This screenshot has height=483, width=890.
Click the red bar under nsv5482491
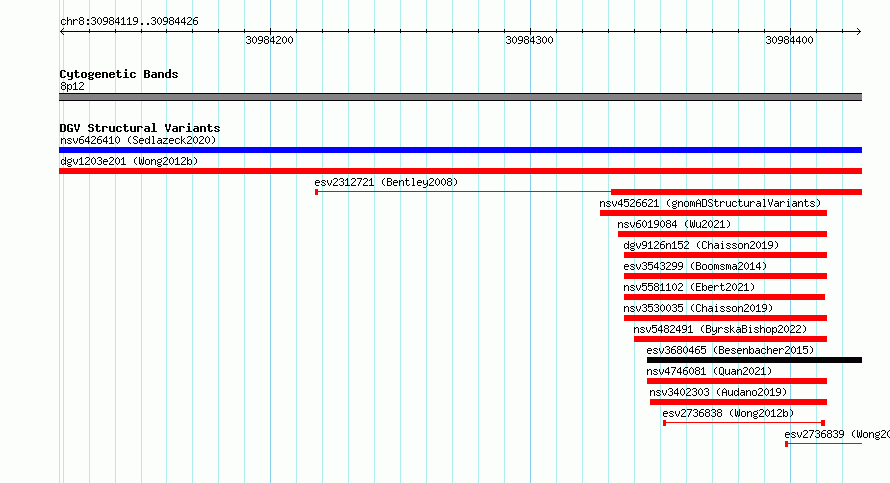pyautogui.click(x=731, y=339)
